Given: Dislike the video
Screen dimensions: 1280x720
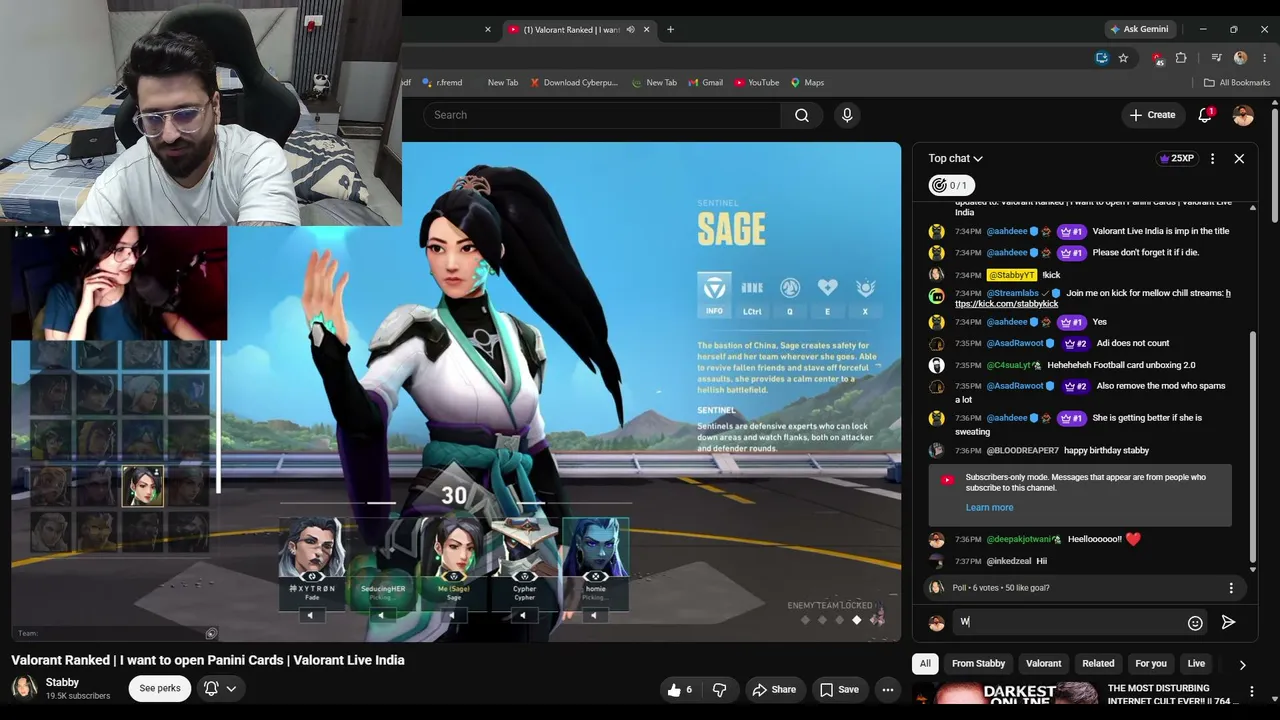Looking at the screenshot, I should (719, 689).
